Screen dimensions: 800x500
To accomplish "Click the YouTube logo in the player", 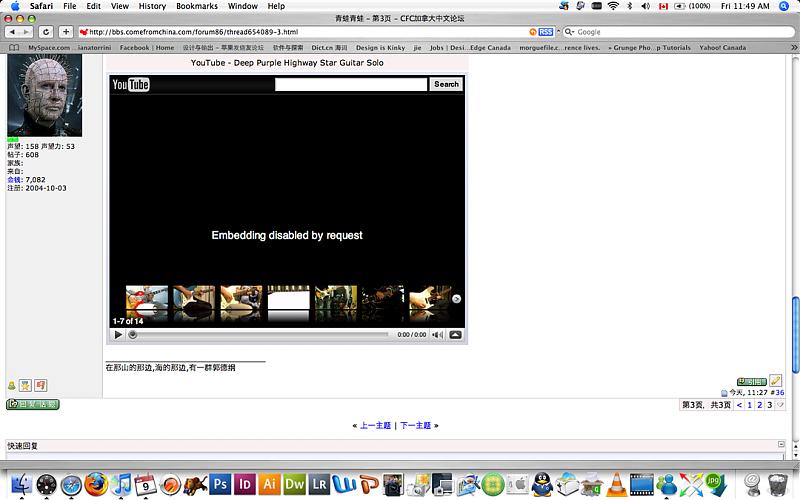I will point(131,84).
